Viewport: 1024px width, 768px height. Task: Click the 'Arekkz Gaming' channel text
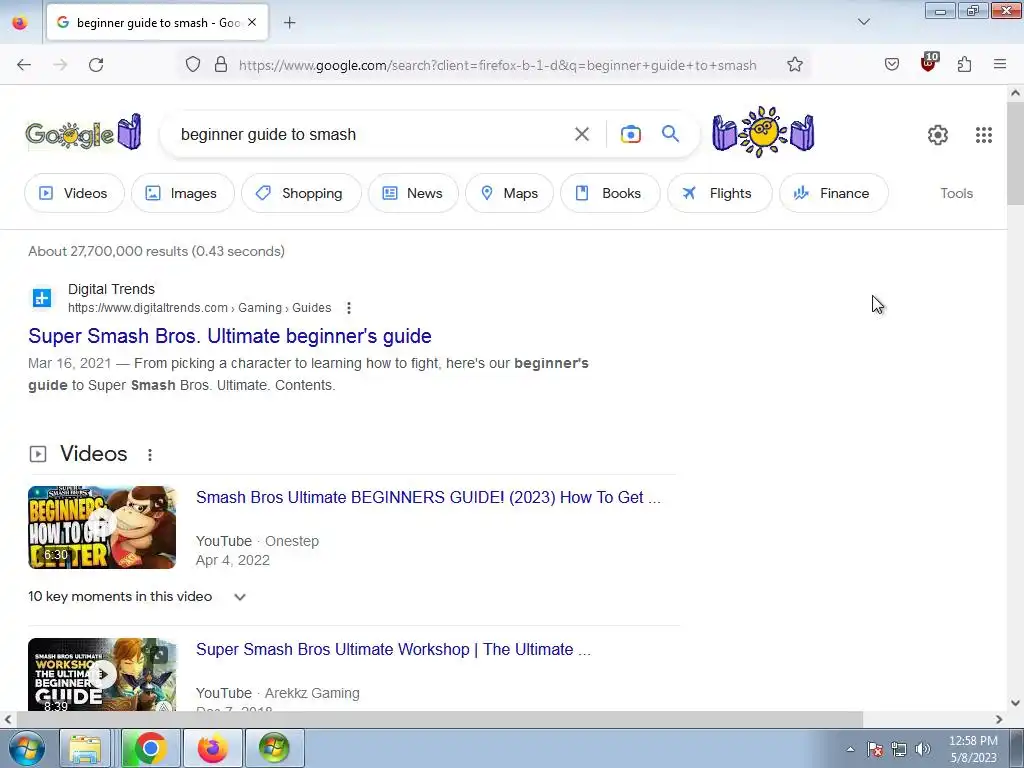click(x=312, y=693)
